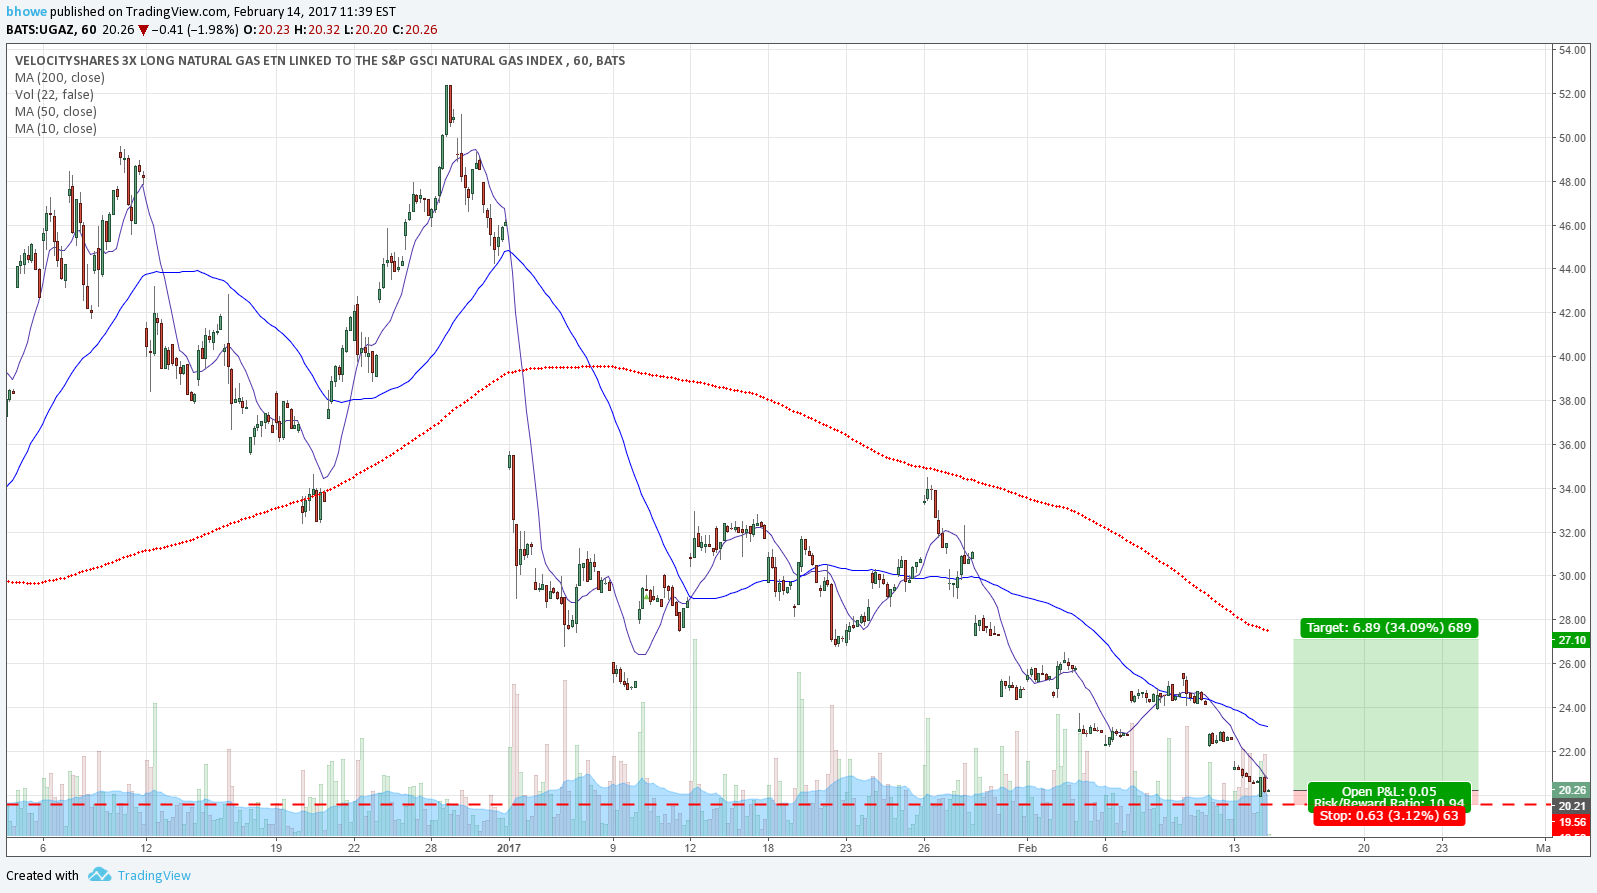Click the 30.00 price scale label
The image size is (1597, 893).
click(1572, 576)
